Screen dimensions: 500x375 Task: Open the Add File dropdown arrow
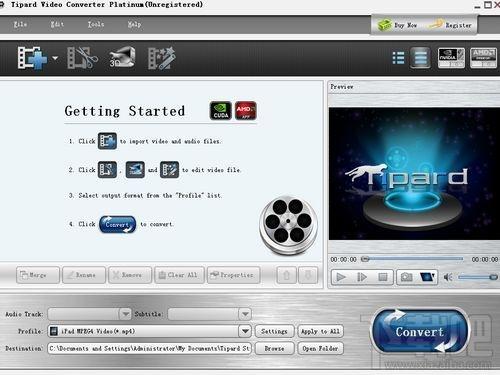(55, 58)
